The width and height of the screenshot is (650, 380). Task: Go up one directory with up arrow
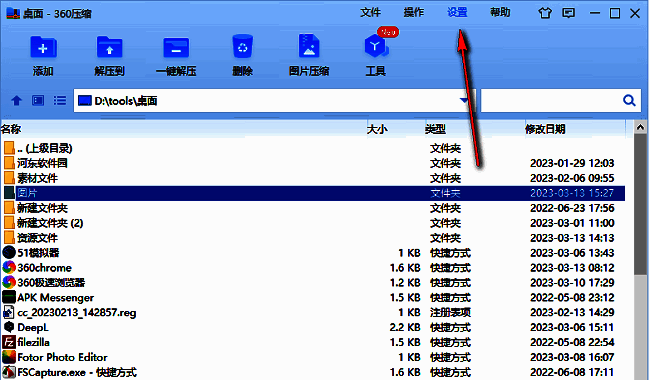17,100
